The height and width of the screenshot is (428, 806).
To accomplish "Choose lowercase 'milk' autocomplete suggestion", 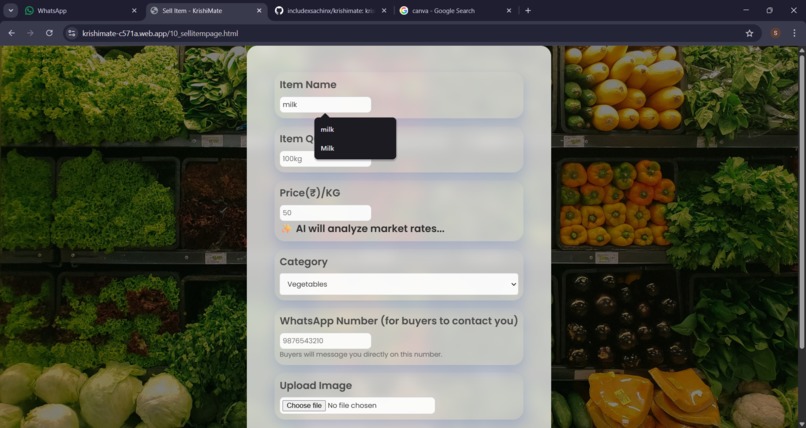I will [x=355, y=129].
